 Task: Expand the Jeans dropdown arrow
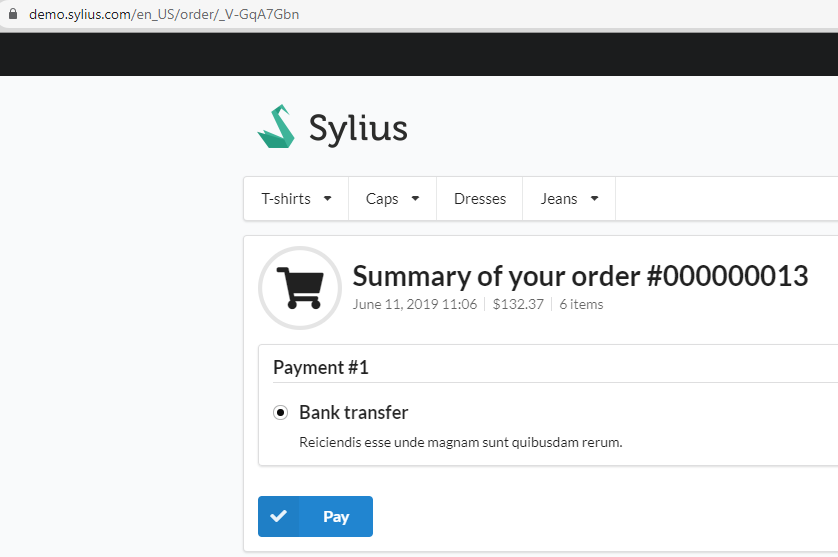pyautogui.click(x=594, y=198)
